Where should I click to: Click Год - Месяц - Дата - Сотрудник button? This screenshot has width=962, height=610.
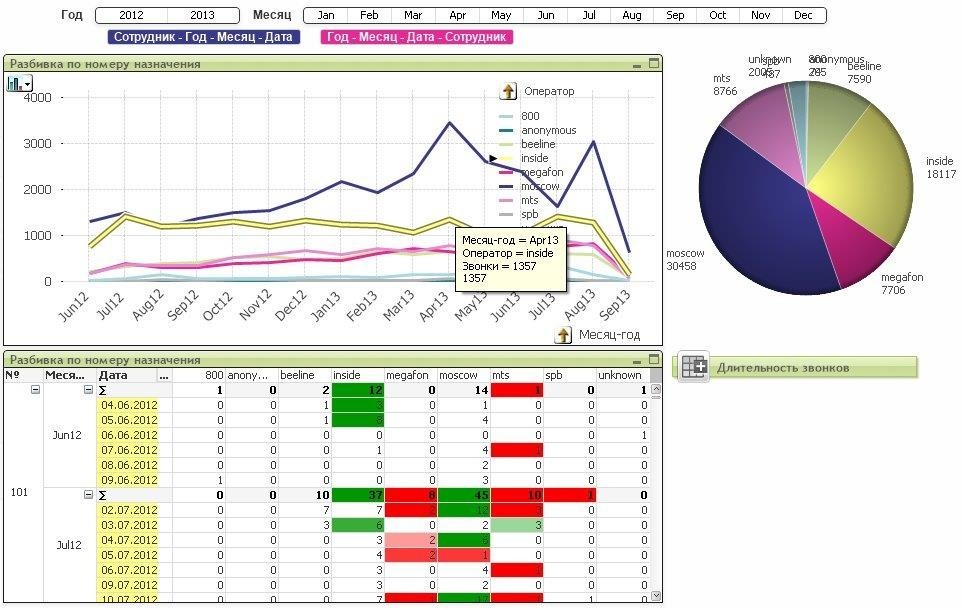pos(416,37)
